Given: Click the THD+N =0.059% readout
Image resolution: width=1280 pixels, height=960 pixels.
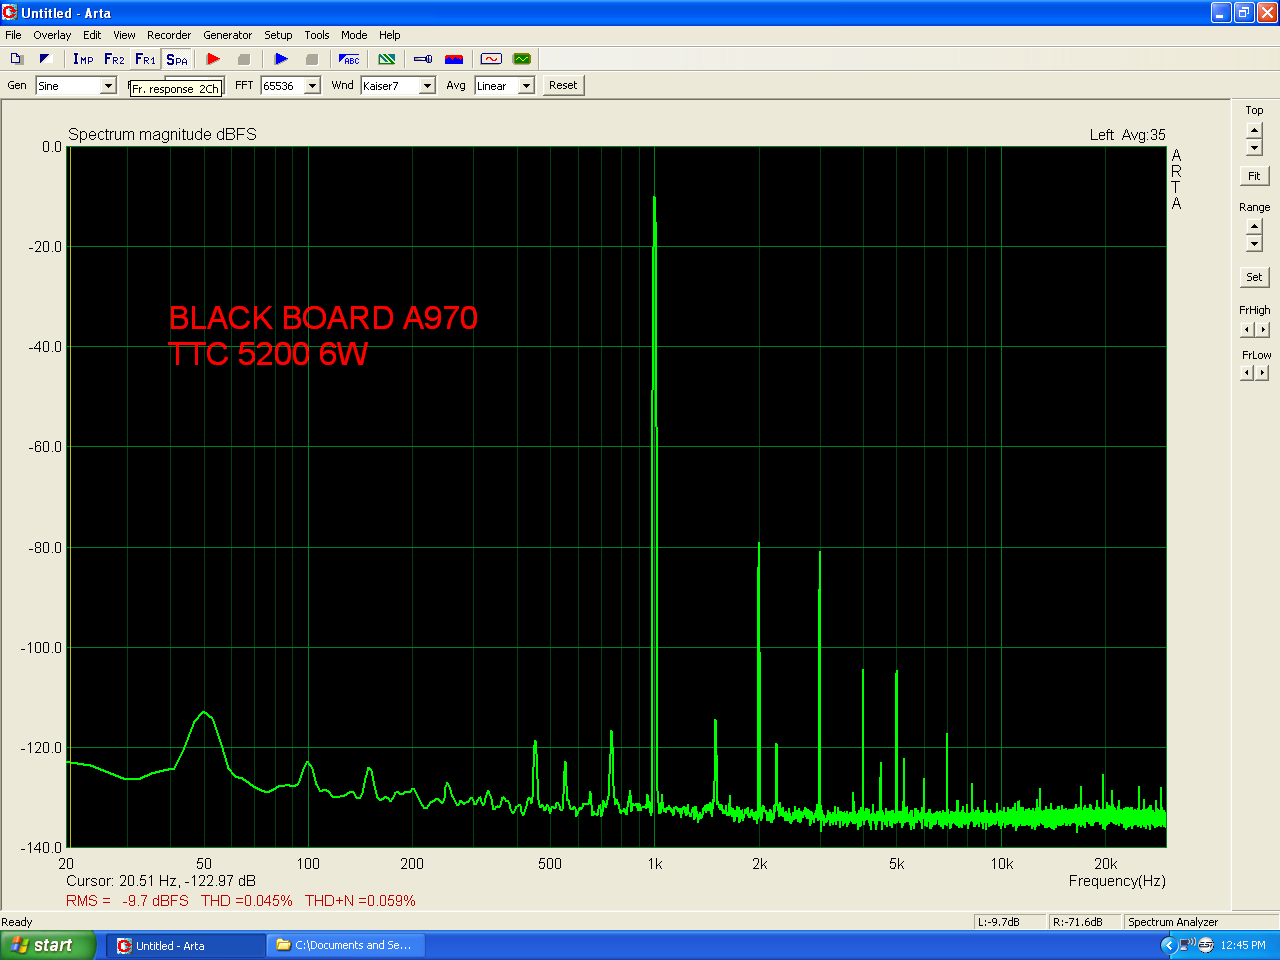Looking at the screenshot, I should coord(360,901).
